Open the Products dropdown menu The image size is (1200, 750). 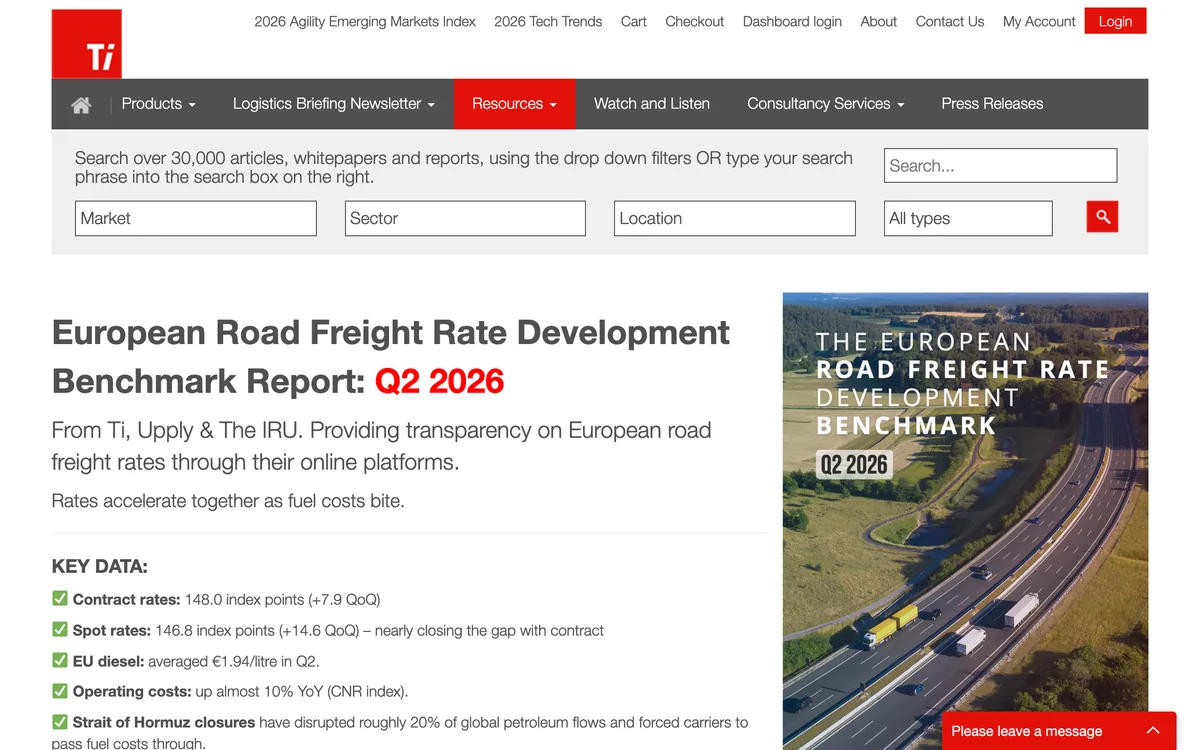pyautogui.click(x=158, y=104)
